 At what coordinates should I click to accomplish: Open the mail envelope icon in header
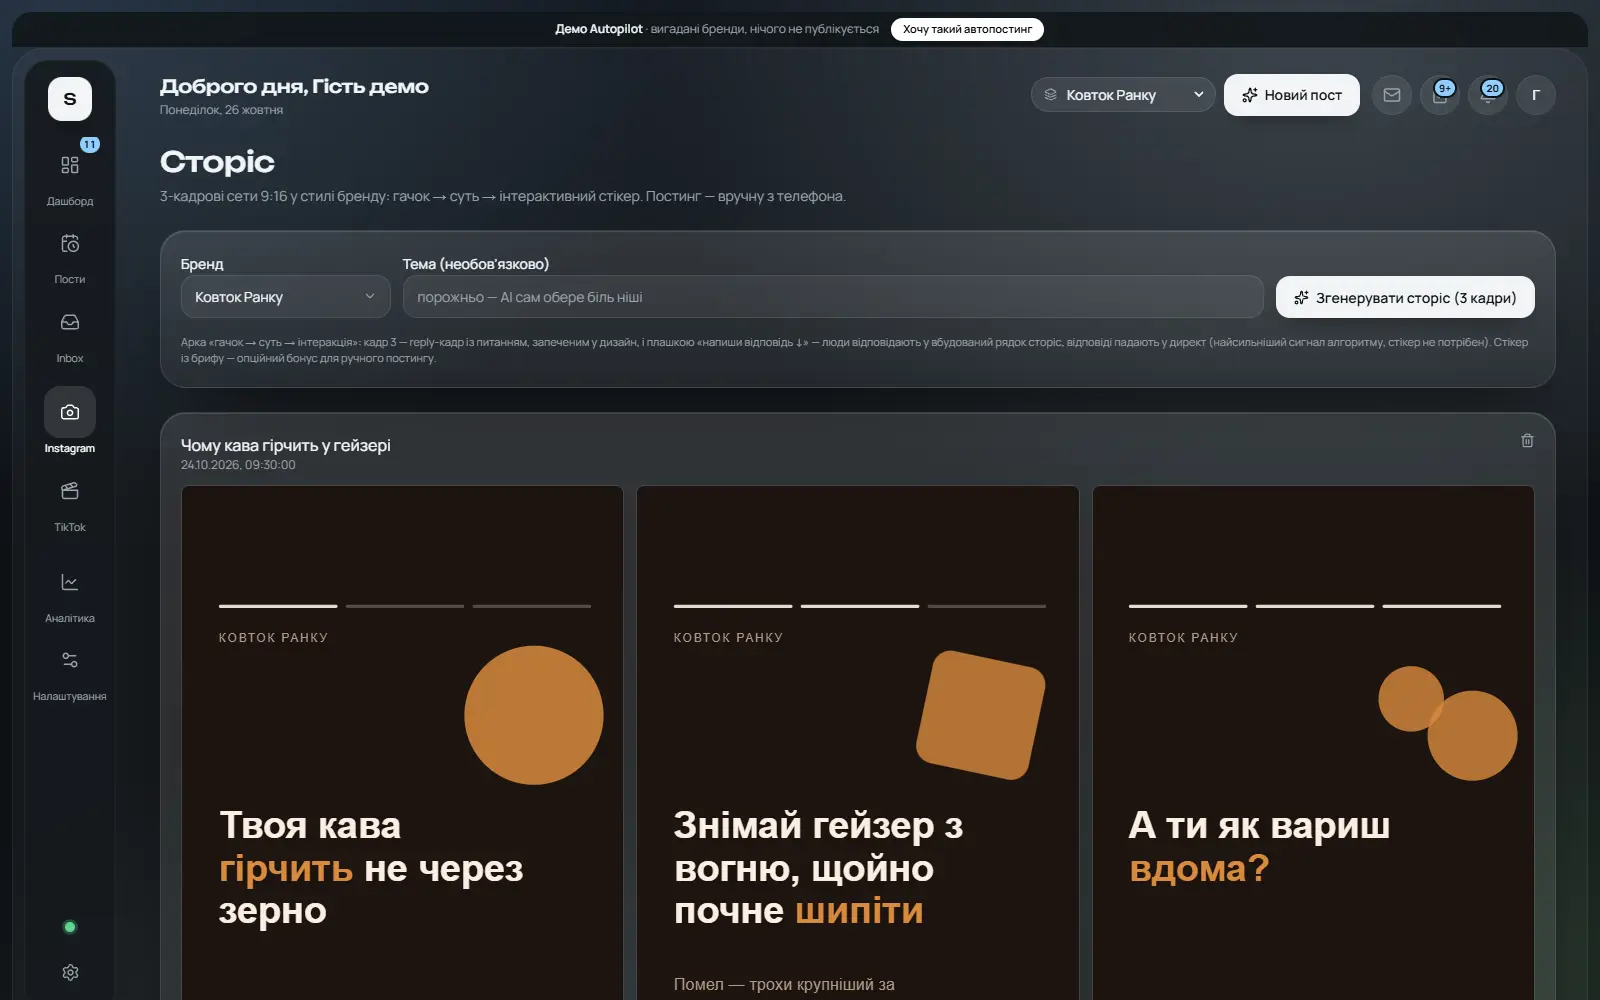(x=1392, y=95)
